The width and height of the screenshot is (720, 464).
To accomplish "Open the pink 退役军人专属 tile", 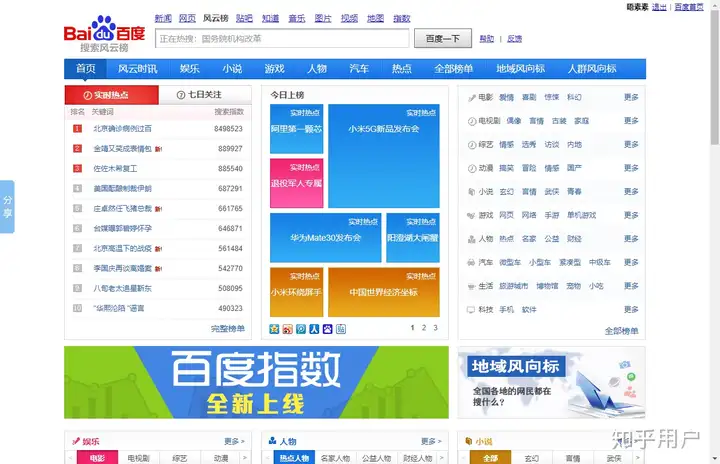I will (297, 183).
